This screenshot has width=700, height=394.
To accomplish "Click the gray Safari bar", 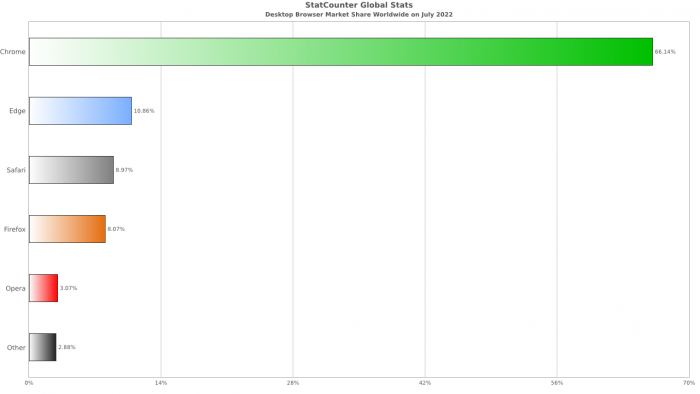I will click(71, 170).
